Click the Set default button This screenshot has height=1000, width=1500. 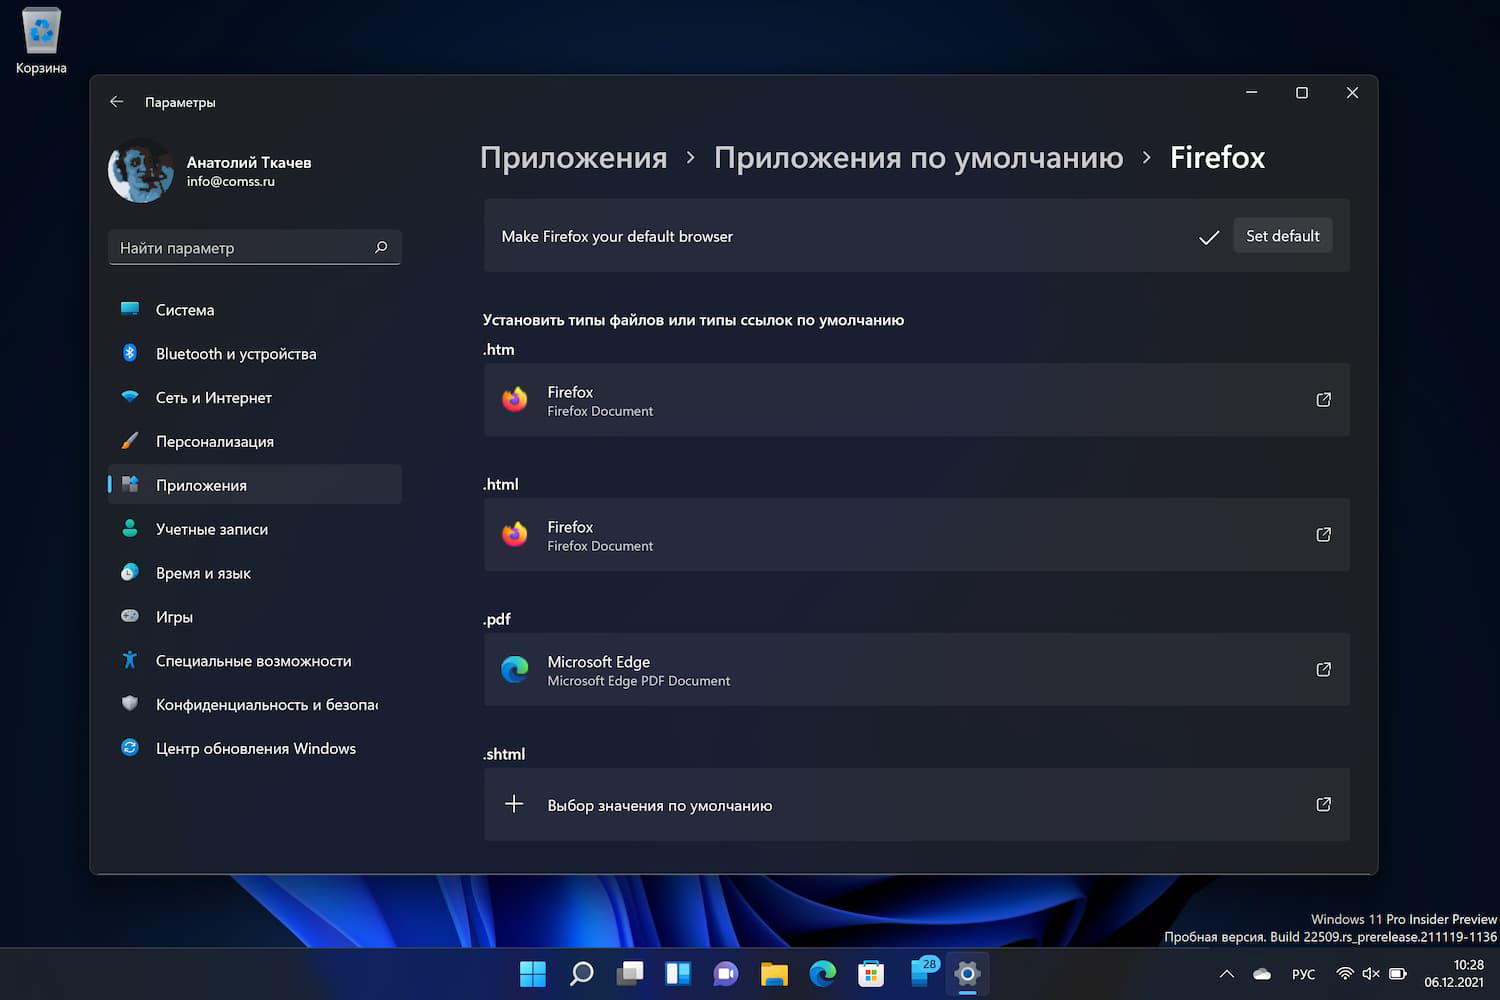(x=1282, y=236)
